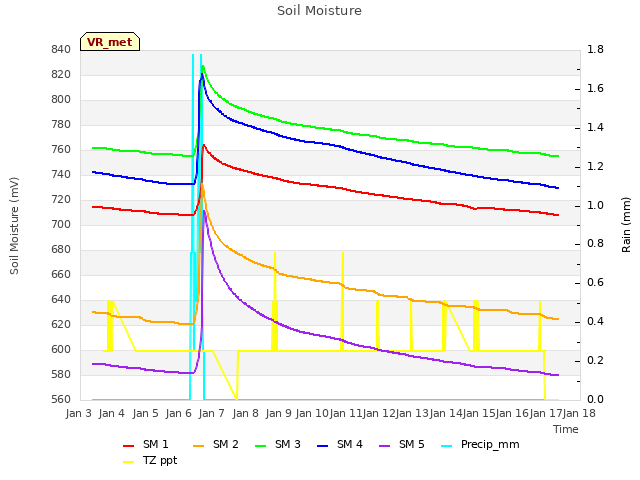Click the green SM 3 peak point
Screen dimensions: 640x480
pyautogui.click(x=203, y=66)
